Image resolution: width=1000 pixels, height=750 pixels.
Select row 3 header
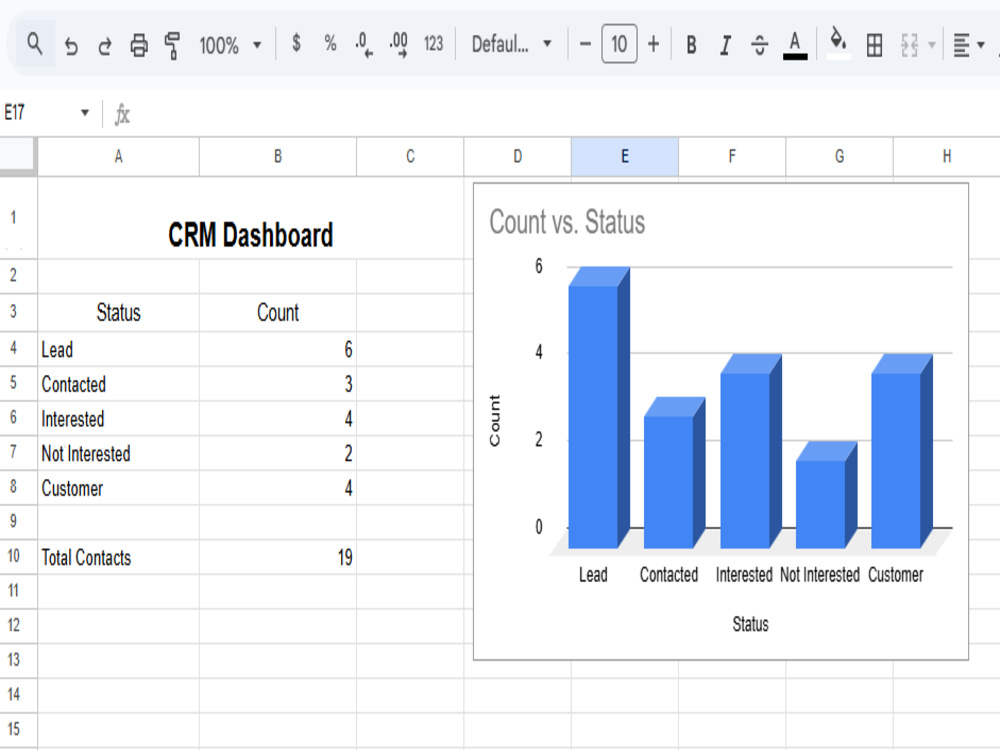(x=13, y=312)
